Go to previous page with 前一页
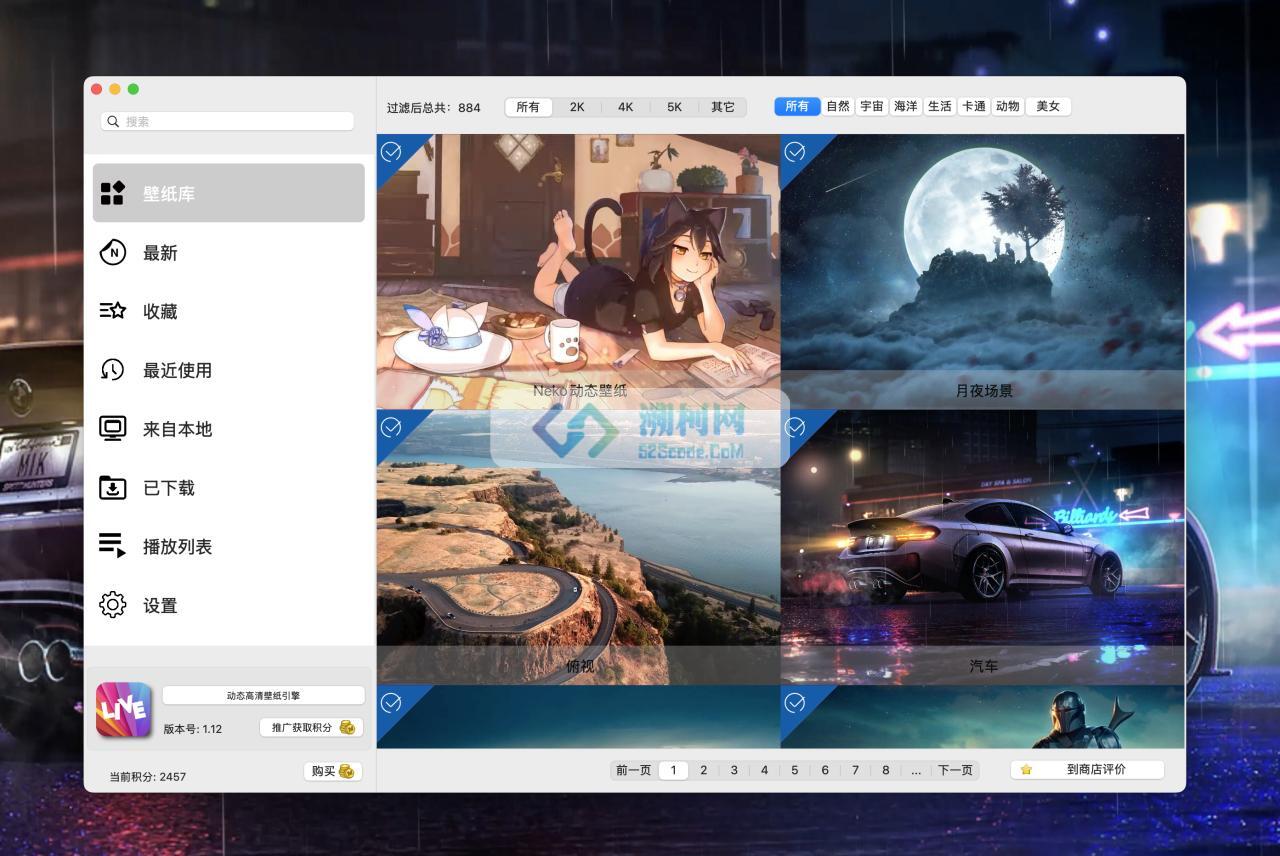The image size is (1280, 856). point(634,770)
